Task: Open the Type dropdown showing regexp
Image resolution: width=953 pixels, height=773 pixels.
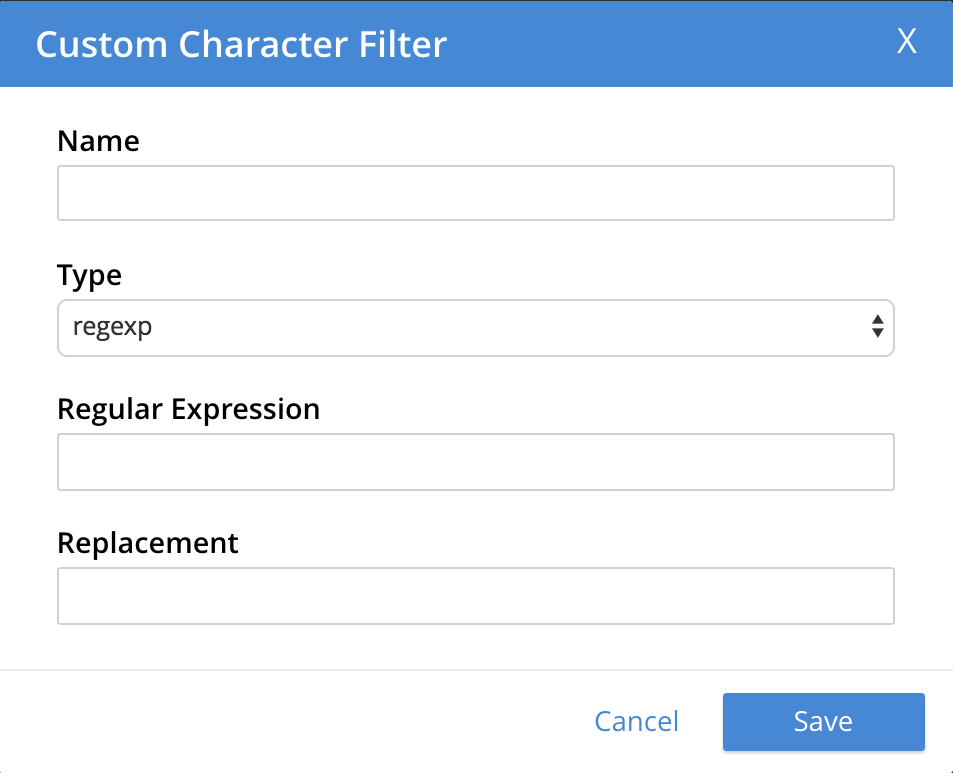Action: [475, 328]
